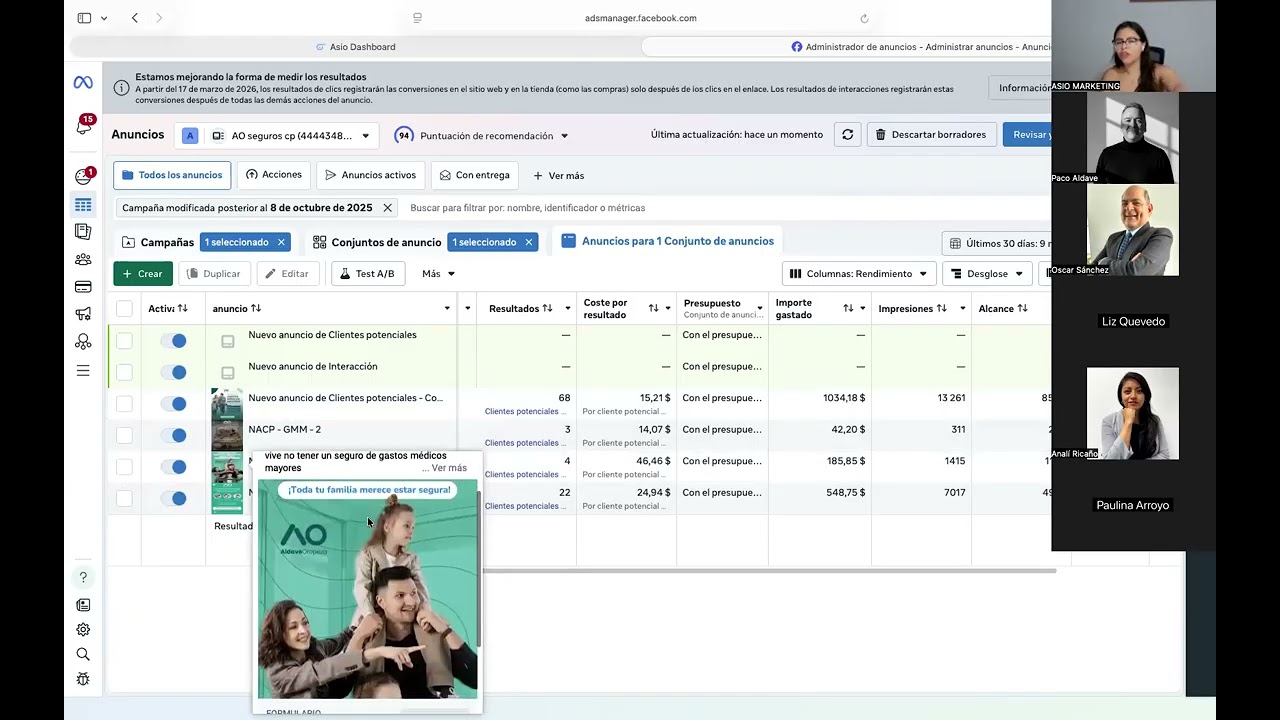
Task: Toggle off the first Clientes potenciales draft ad
Action: coord(173,341)
